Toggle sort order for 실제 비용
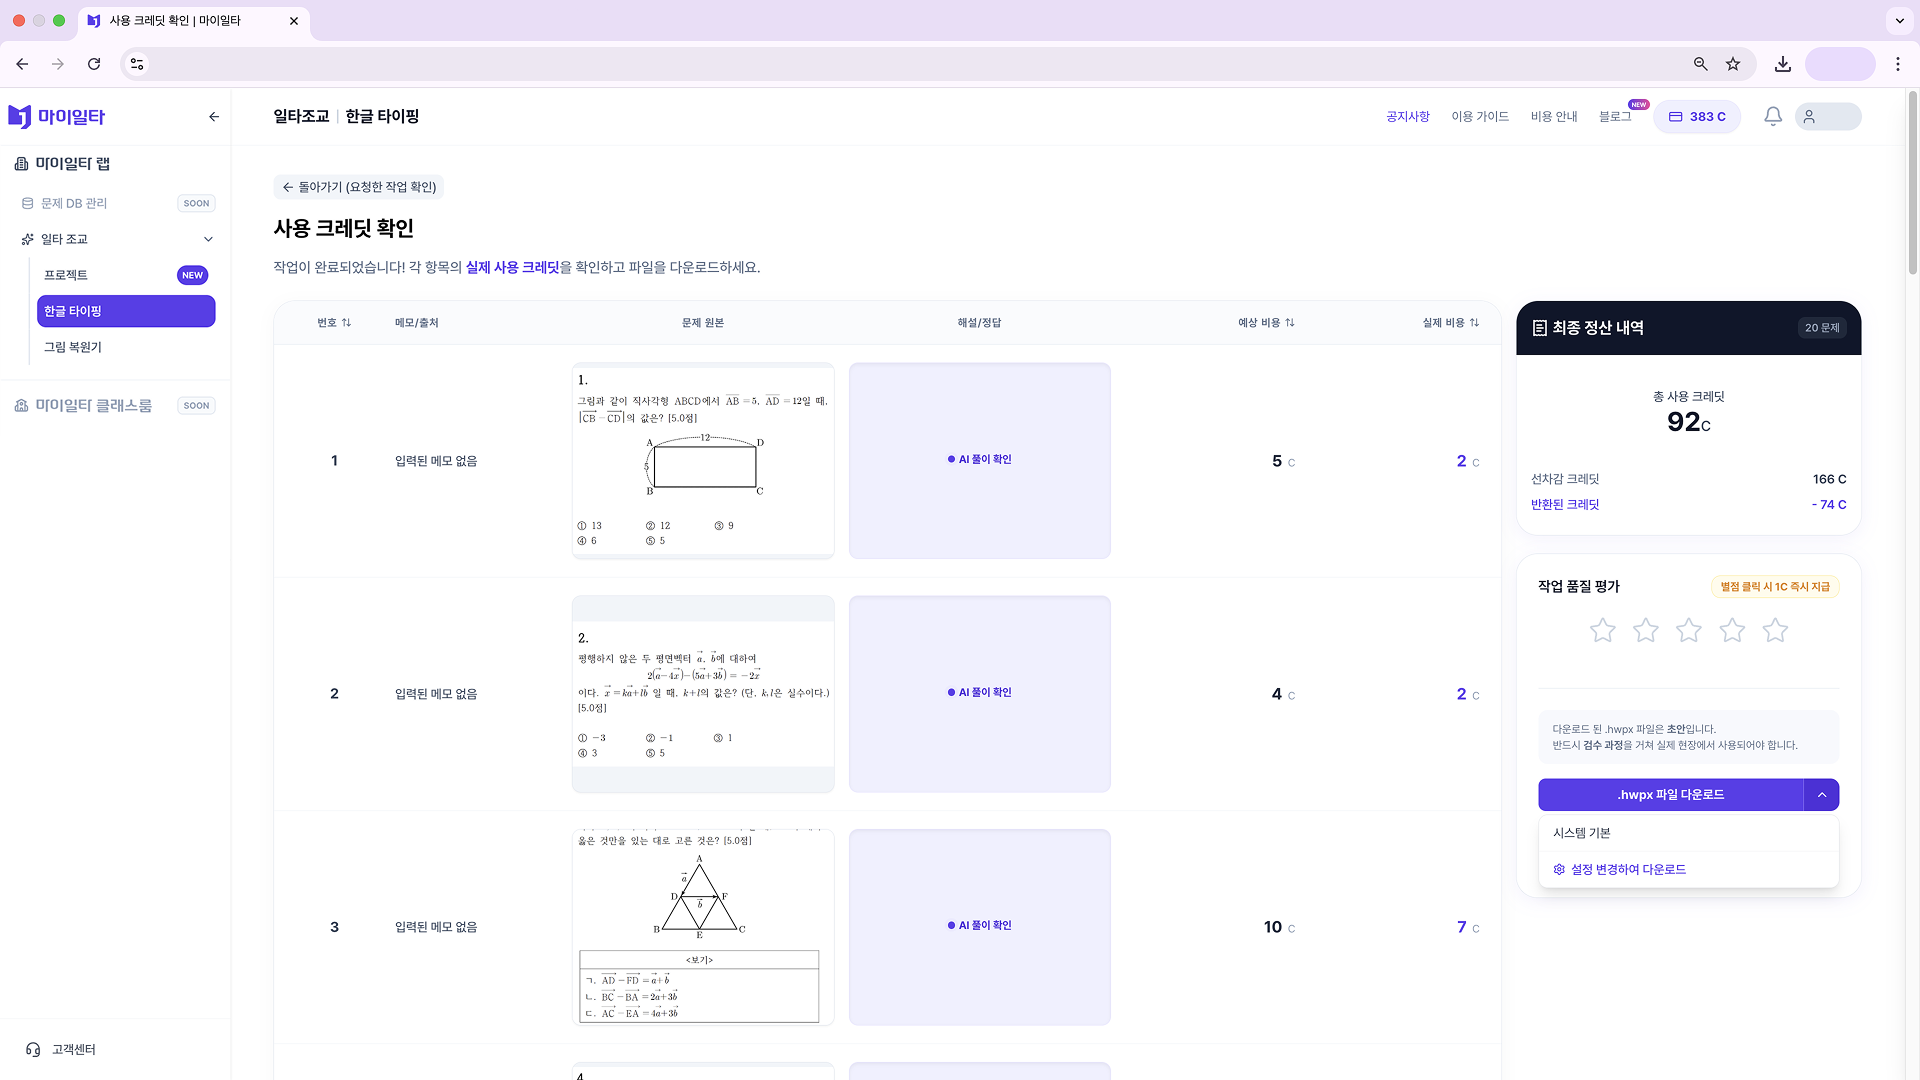The height and width of the screenshot is (1080, 1920). click(x=1473, y=322)
